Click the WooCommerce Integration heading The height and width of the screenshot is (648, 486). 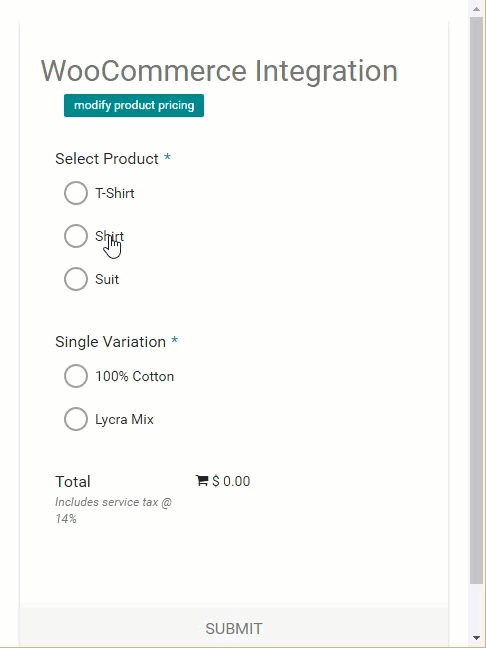[219, 71]
